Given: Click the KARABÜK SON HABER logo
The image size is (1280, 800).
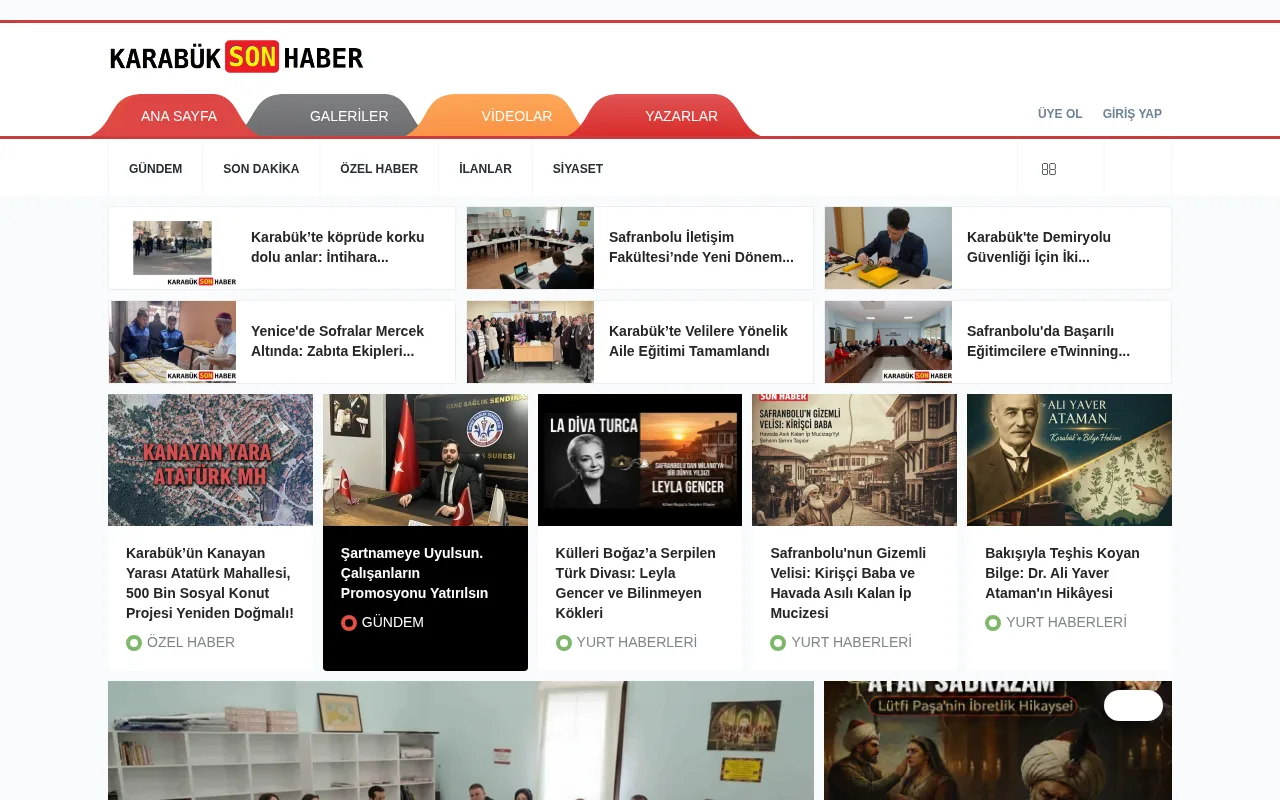Looking at the screenshot, I should pyautogui.click(x=236, y=57).
